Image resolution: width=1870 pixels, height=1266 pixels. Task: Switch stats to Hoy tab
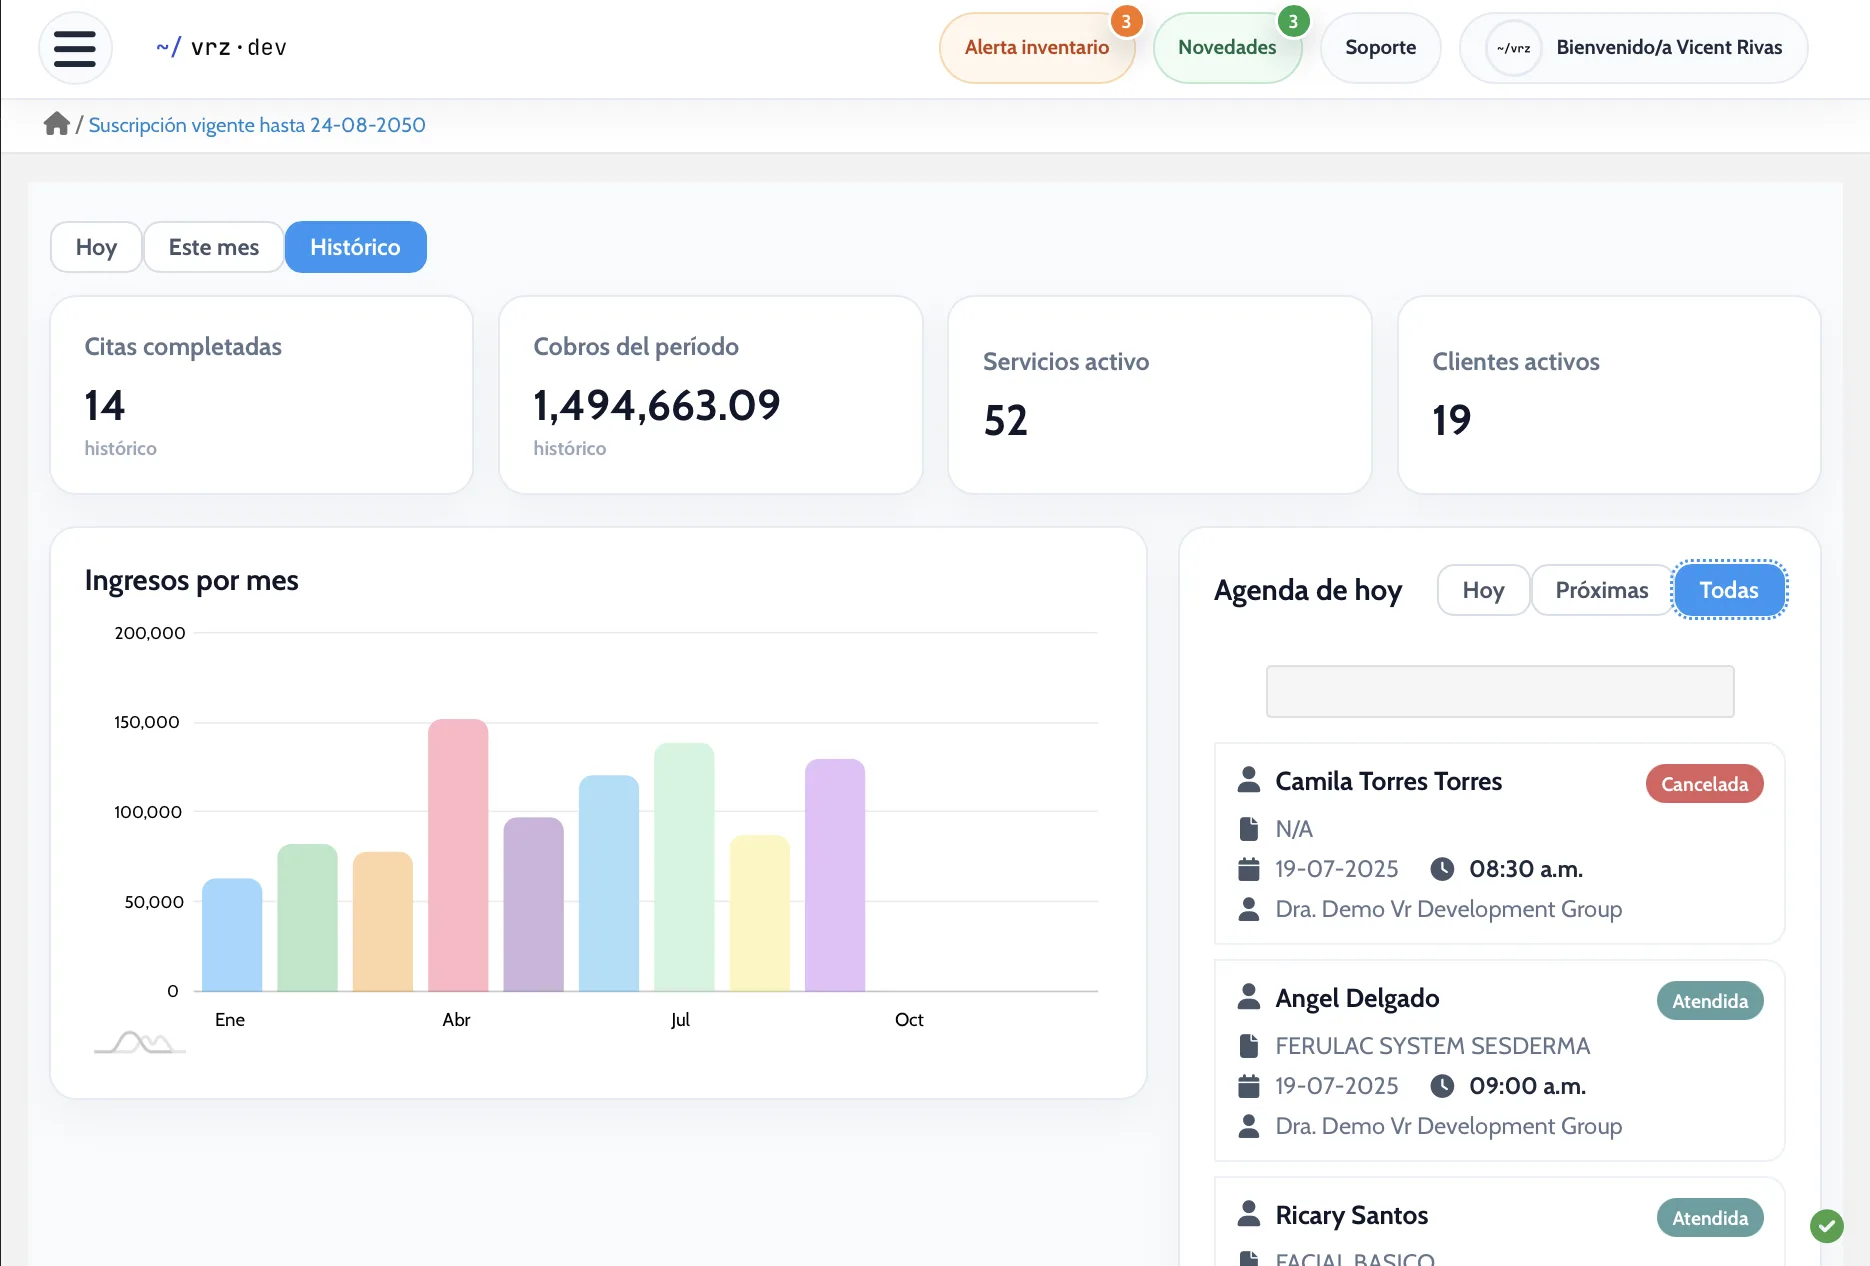[x=96, y=247]
